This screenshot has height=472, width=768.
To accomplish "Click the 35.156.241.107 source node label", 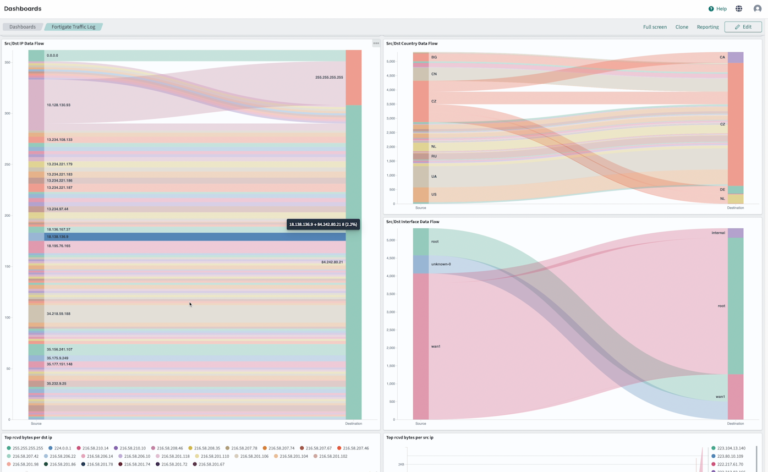I will (x=59, y=349).
